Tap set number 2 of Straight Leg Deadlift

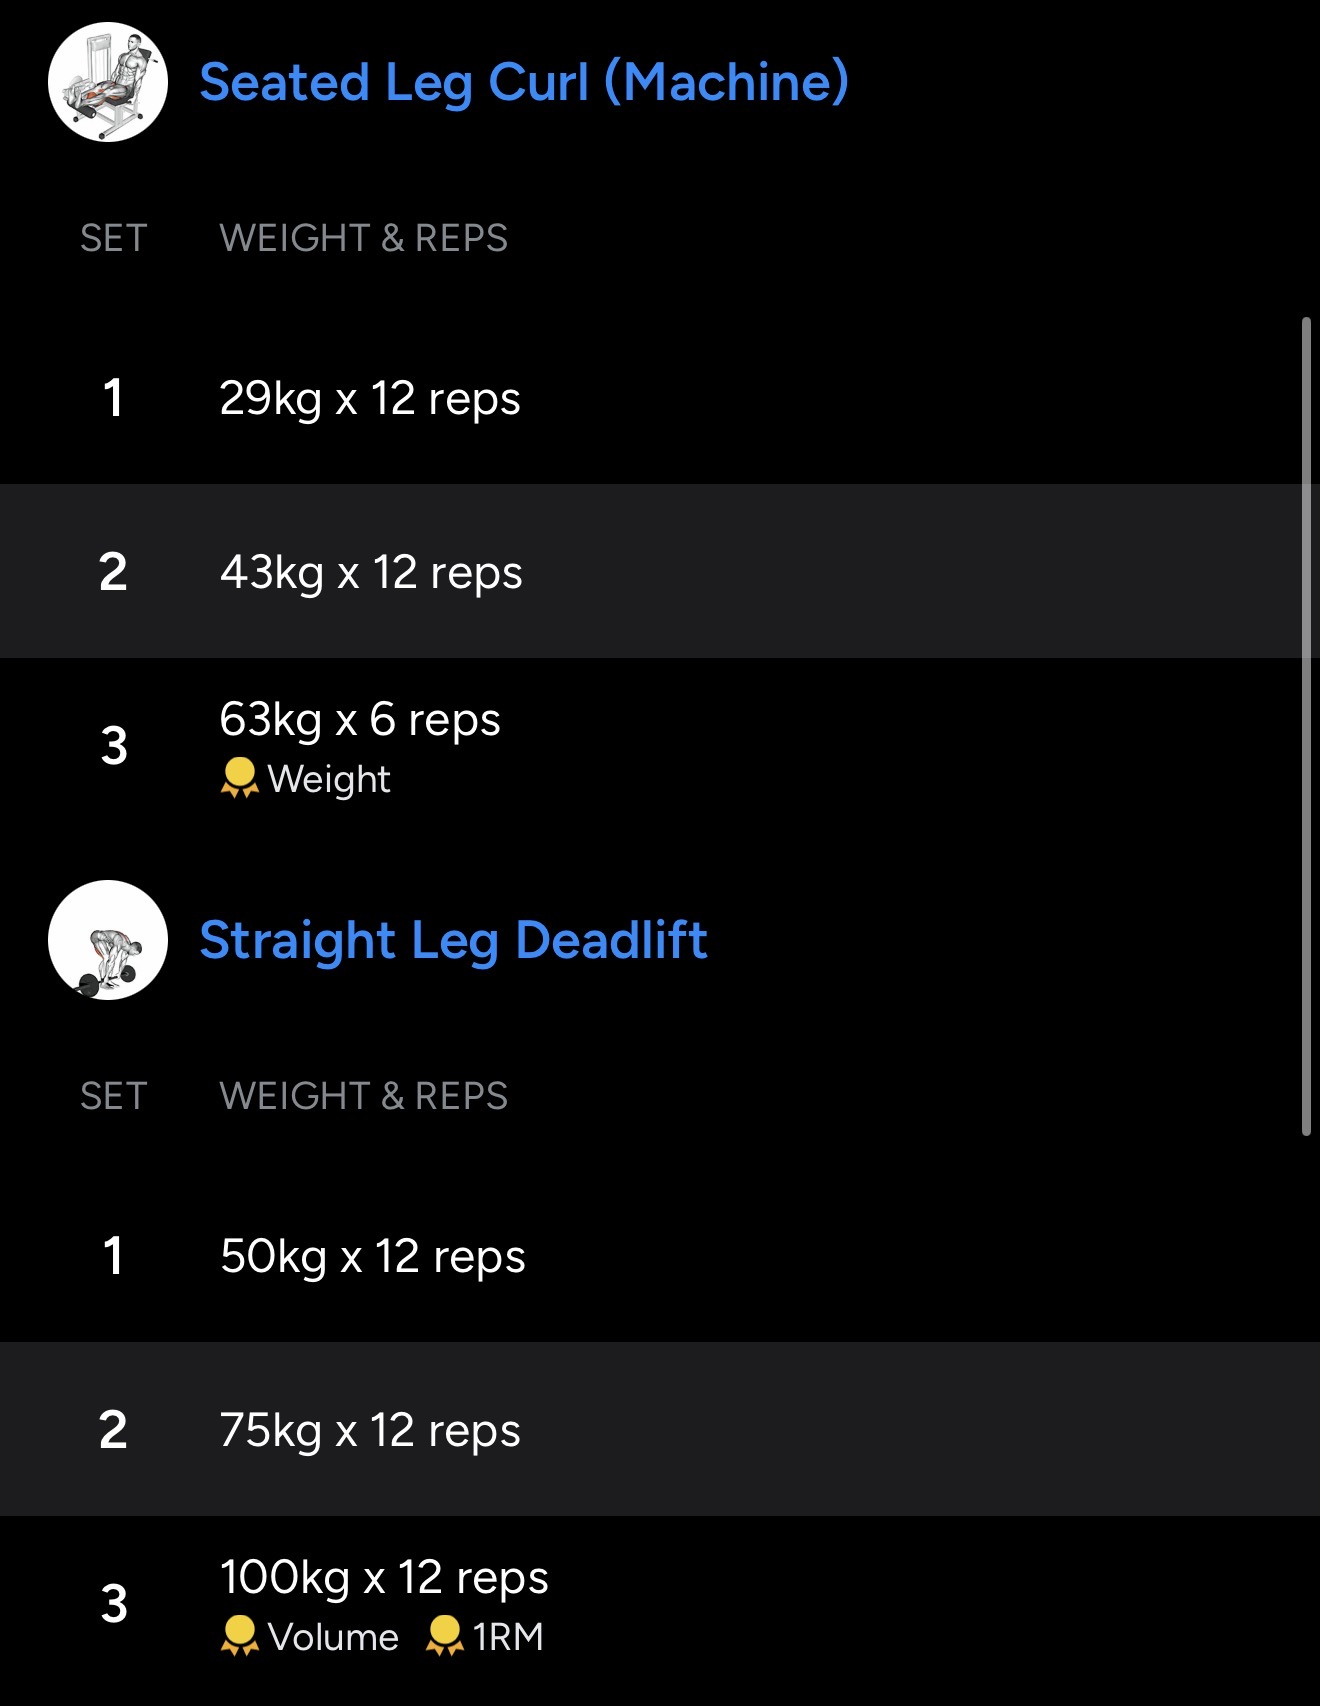tap(113, 1430)
